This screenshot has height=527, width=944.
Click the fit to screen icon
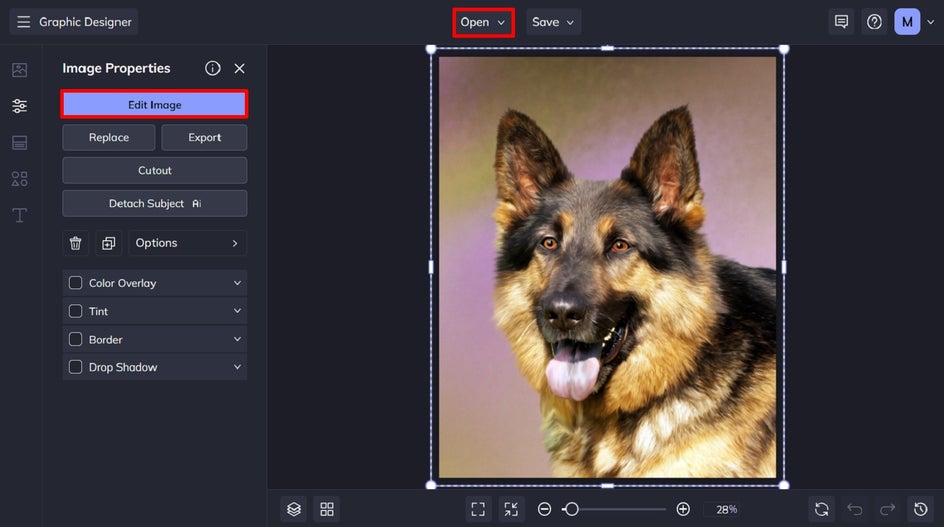coord(478,509)
